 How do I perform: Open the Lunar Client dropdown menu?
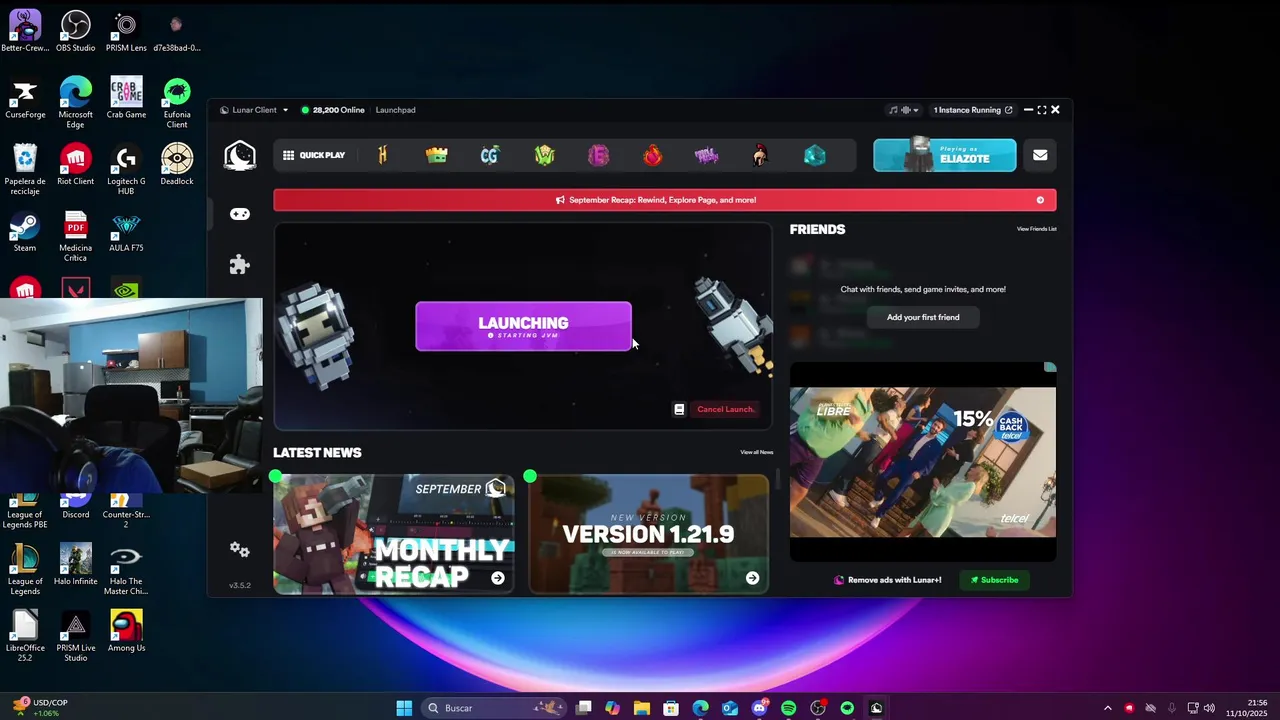(254, 110)
